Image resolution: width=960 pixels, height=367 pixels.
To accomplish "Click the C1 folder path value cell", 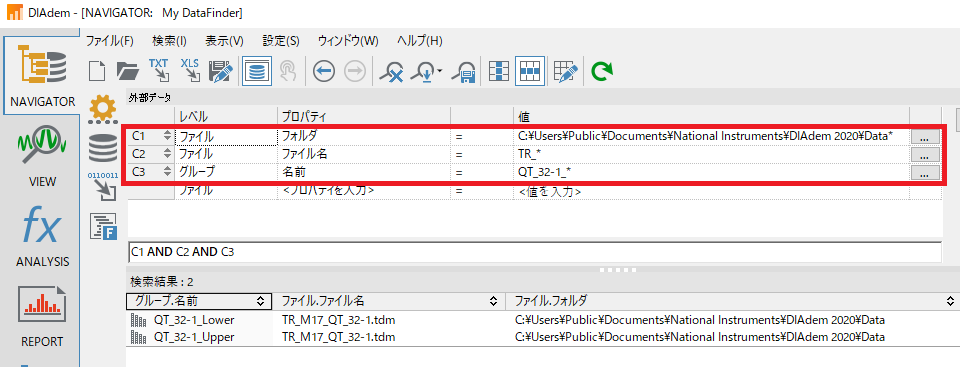I will (x=711, y=137).
